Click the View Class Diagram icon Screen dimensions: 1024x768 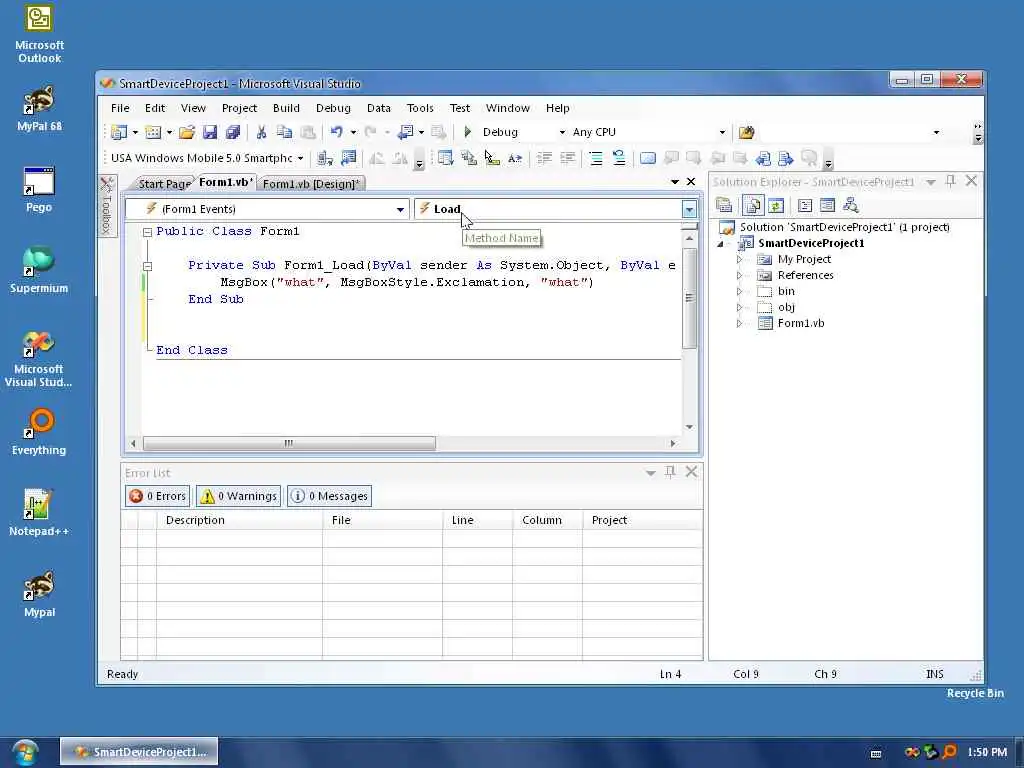(850, 206)
